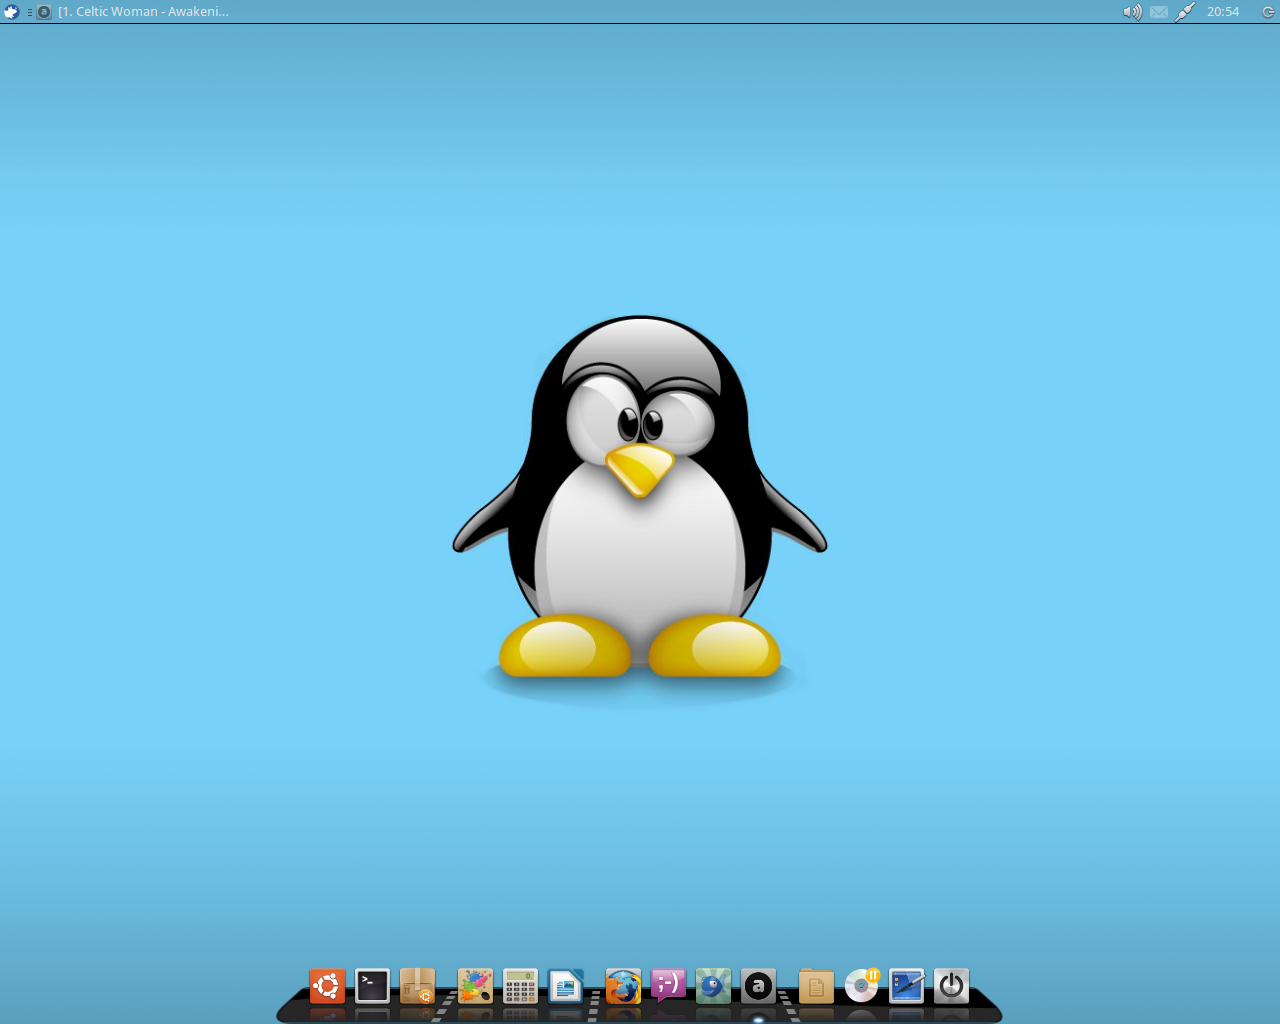Image resolution: width=1280 pixels, height=1024 pixels.
Task: Launch the Terminal from the dock
Action: point(372,986)
